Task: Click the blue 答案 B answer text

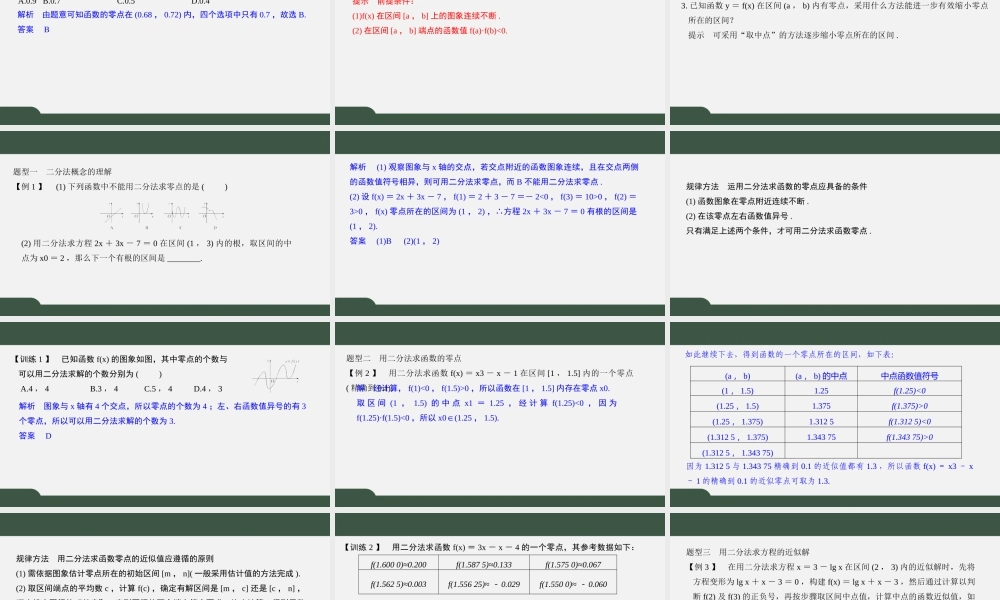Action: tap(31, 30)
